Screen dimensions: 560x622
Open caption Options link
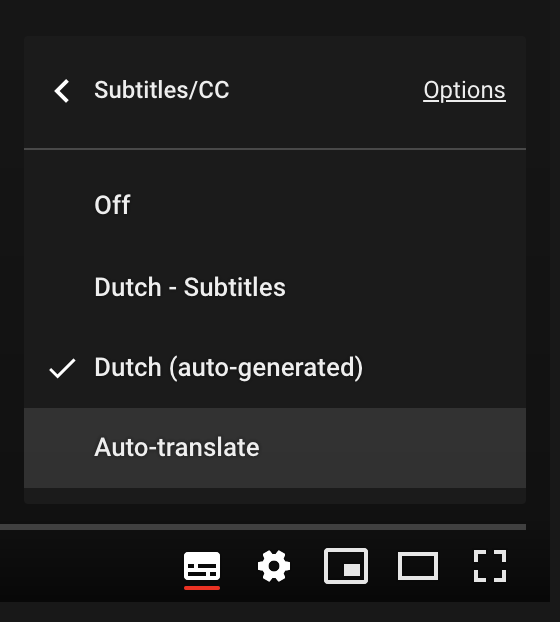(464, 91)
